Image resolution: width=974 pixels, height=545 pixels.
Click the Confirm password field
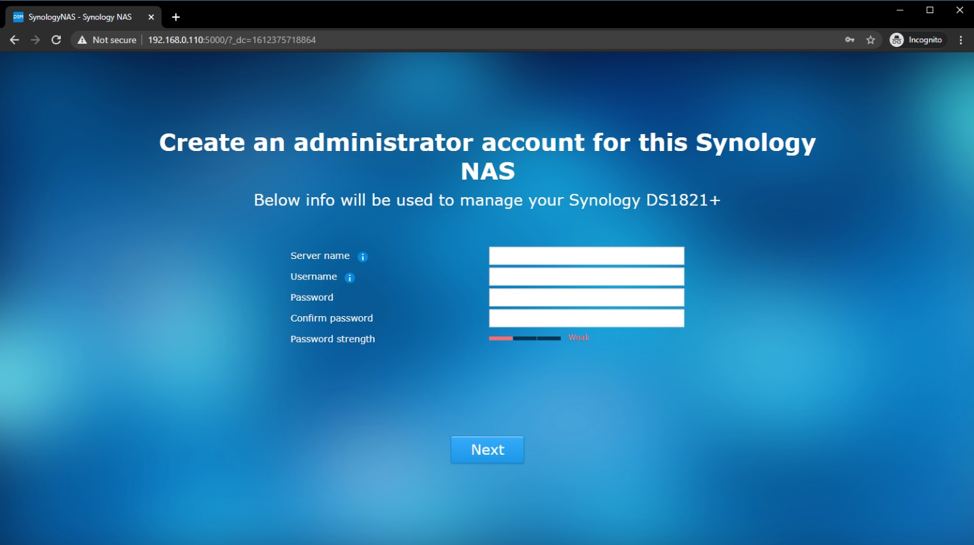coord(586,319)
